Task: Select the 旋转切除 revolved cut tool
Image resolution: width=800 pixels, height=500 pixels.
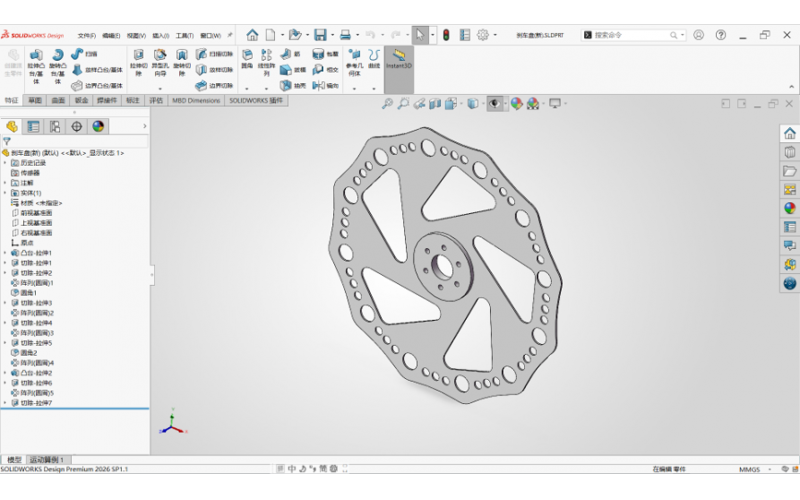Action: tap(182, 62)
